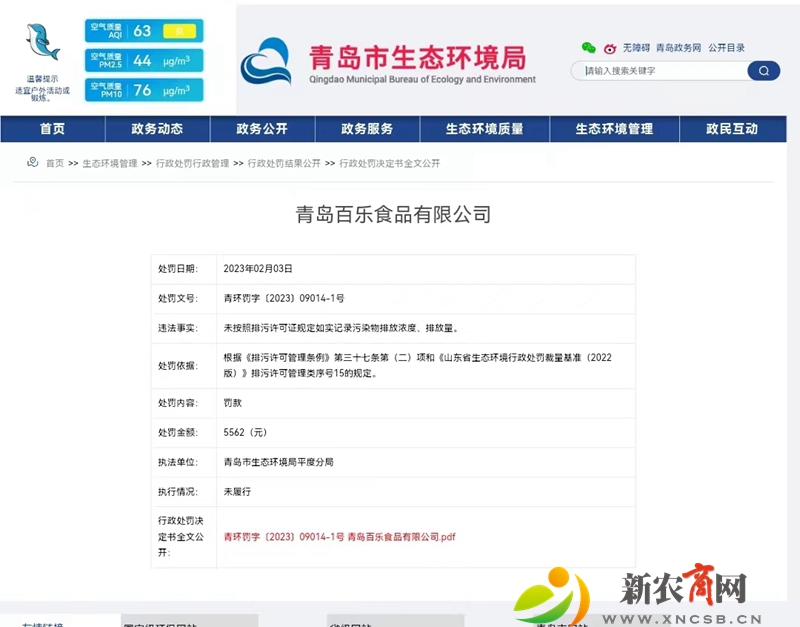The height and width of the screenshot is (627, 800).
Task: Click the 行政处罚决定书全文公开 row label
Action: tap(181, 537)
